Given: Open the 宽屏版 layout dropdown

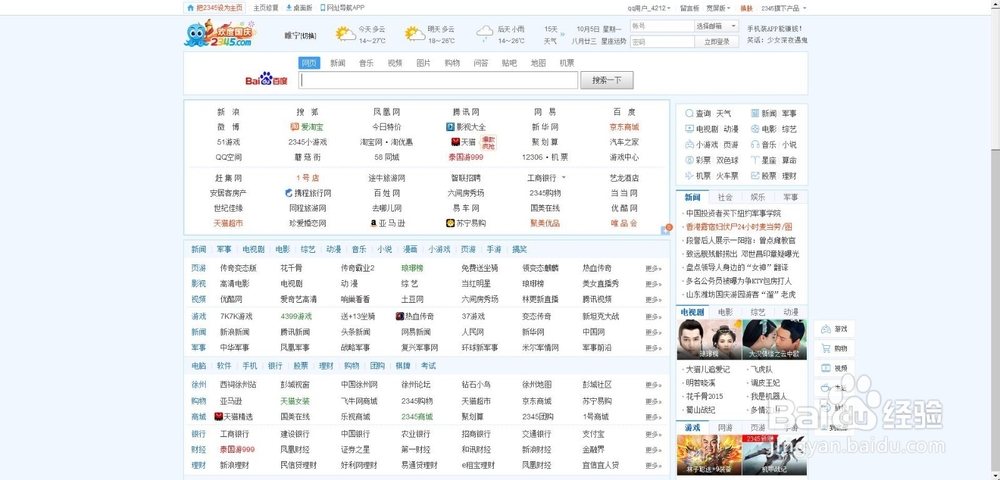Looking at the screenshot, I should [x=718, y=8].
